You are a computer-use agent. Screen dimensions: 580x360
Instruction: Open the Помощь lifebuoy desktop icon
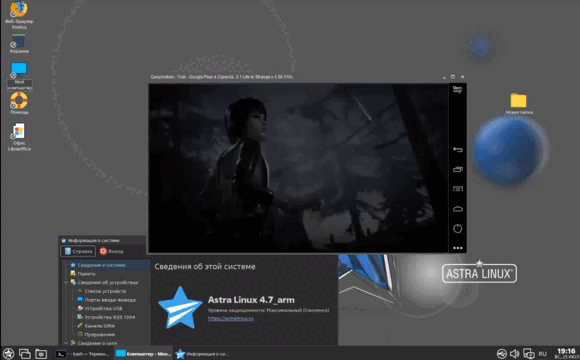[19, 103]
